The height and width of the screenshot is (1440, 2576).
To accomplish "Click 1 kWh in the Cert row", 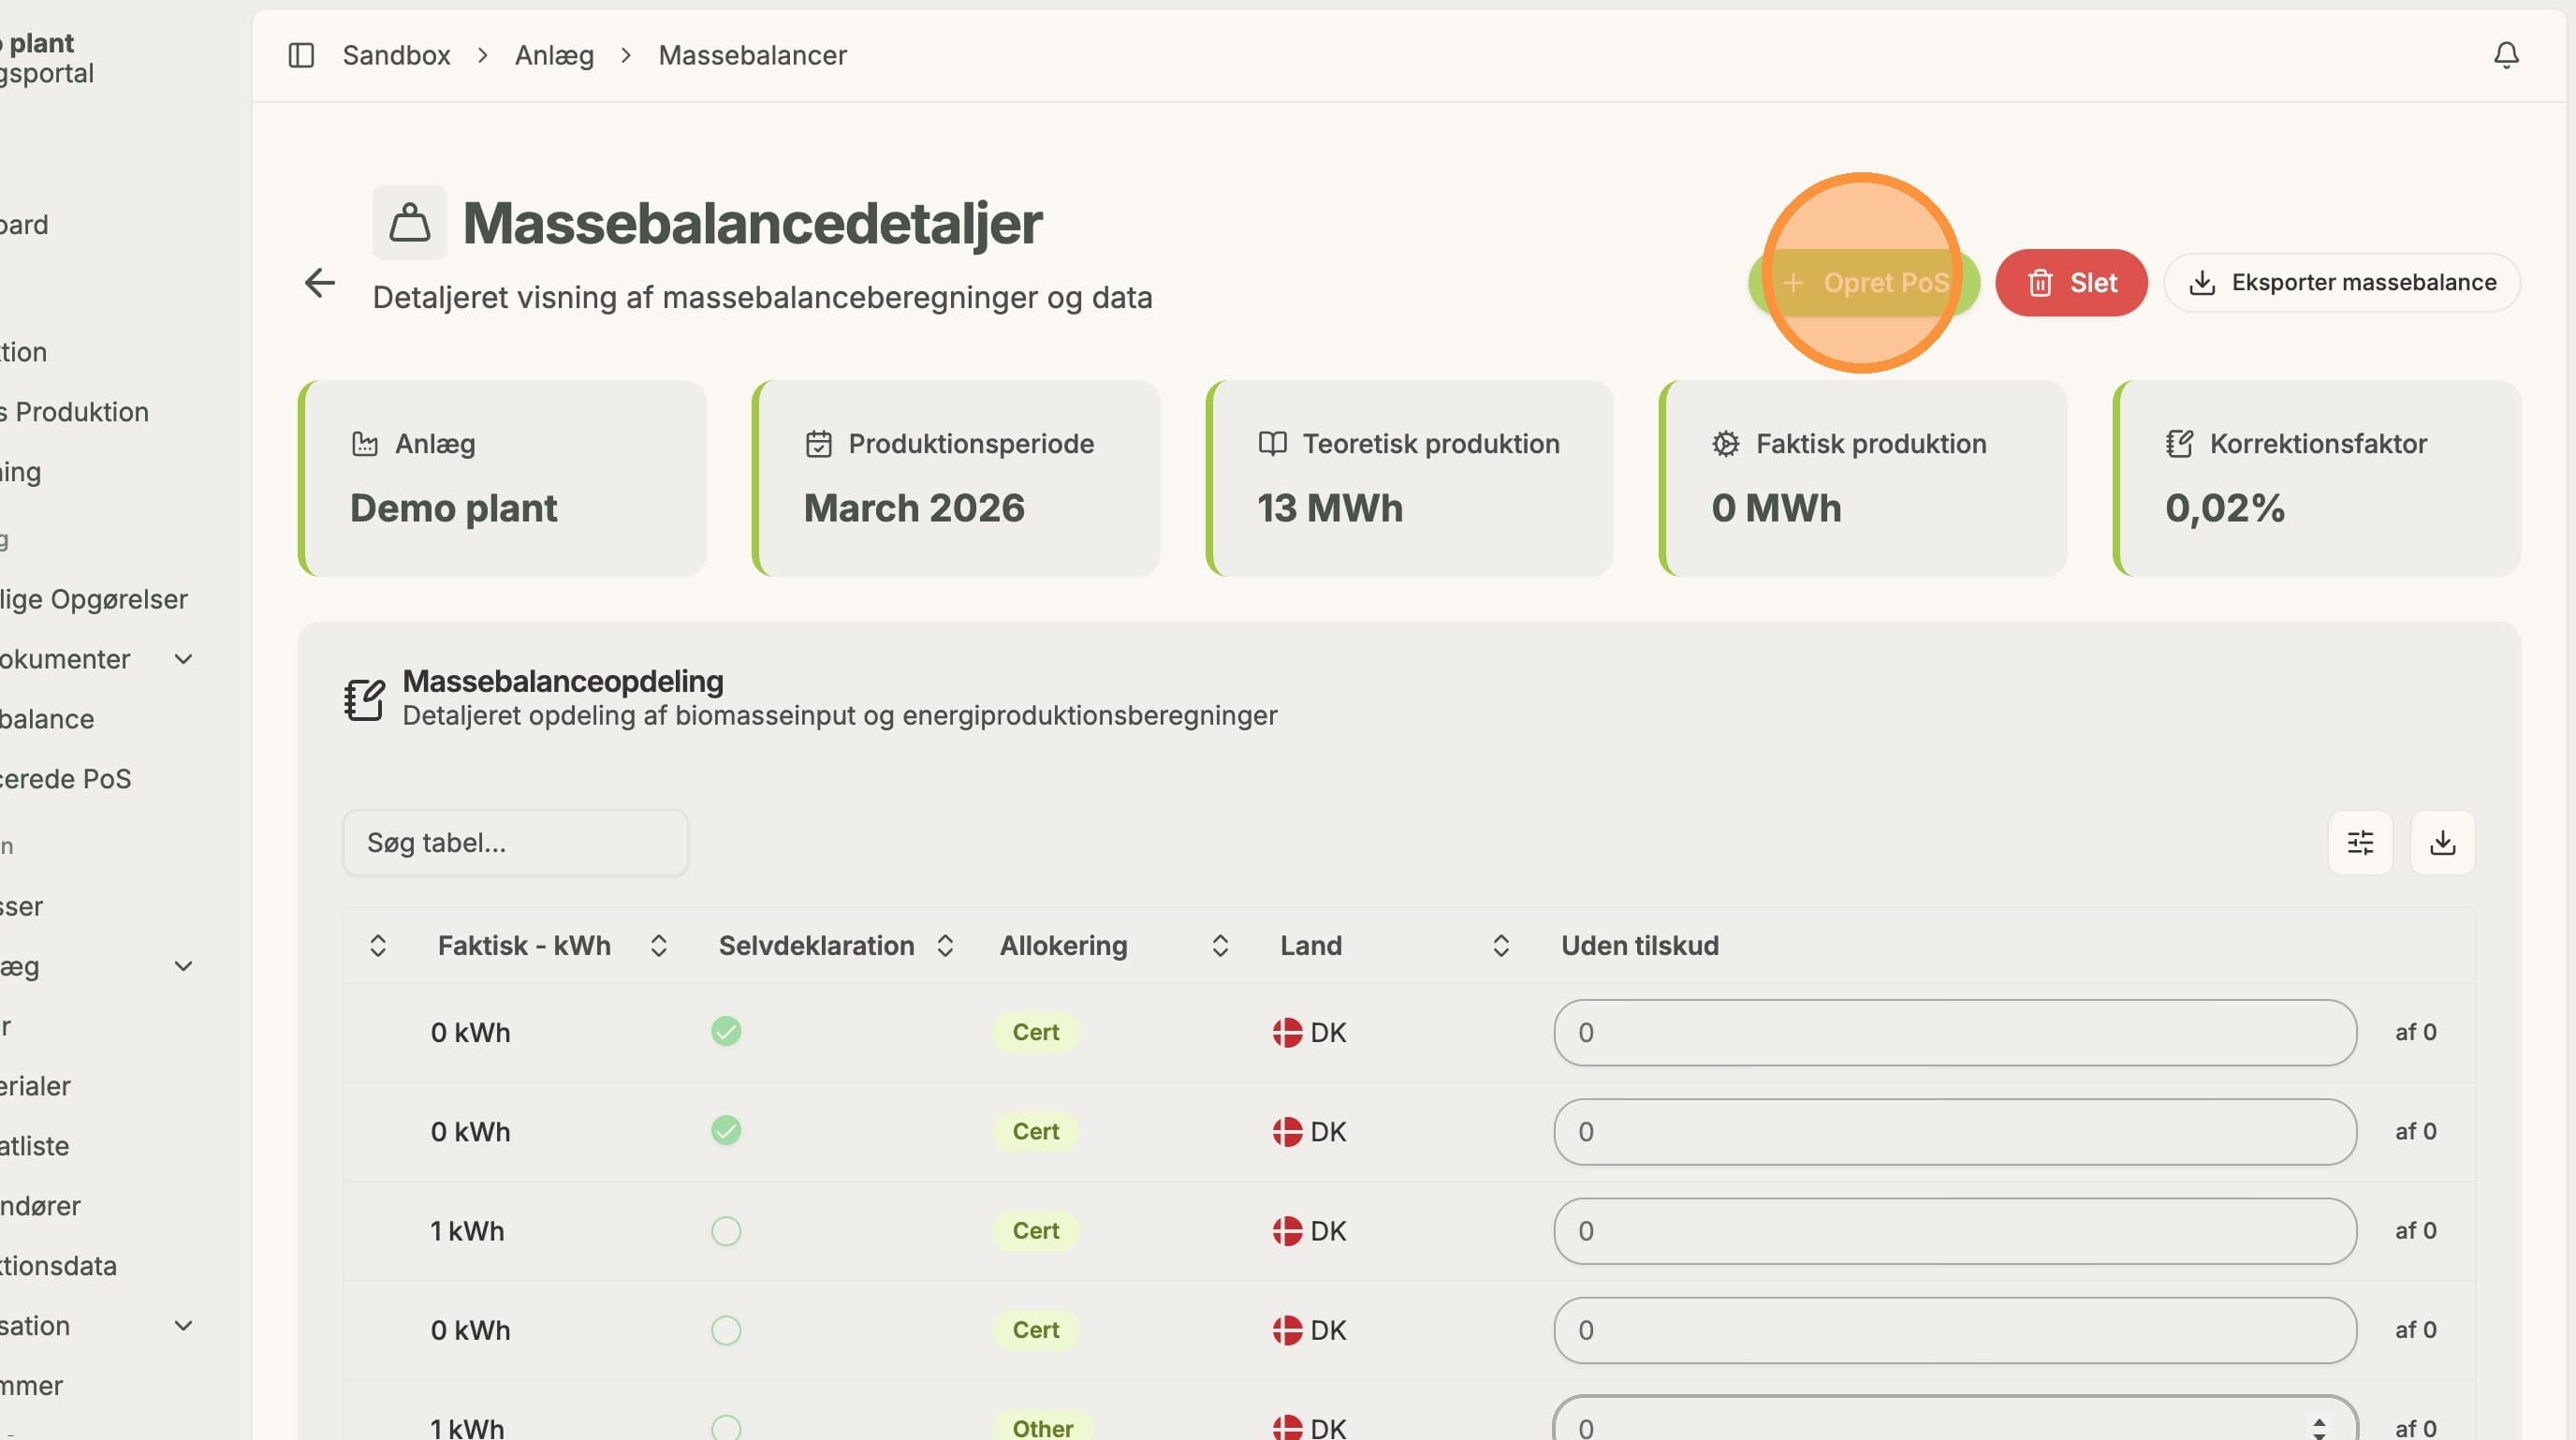I will (x=468, y=1231).
